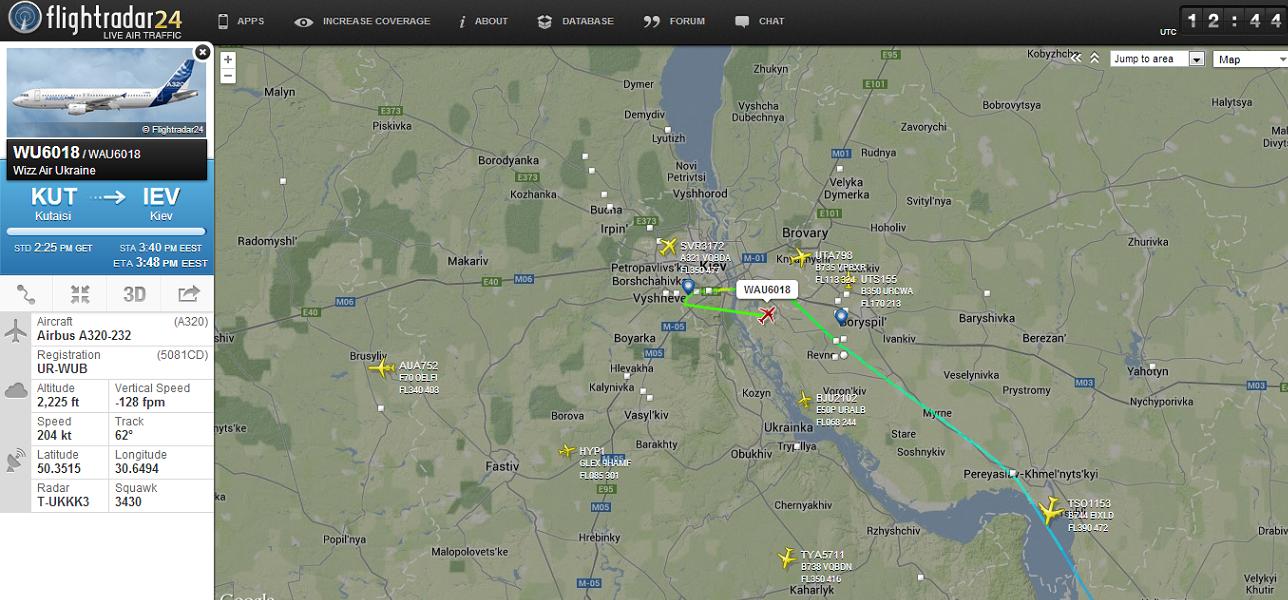Go to Increase Coverage page
Screen dimensions: 1288x600
(x=363, y=21)
